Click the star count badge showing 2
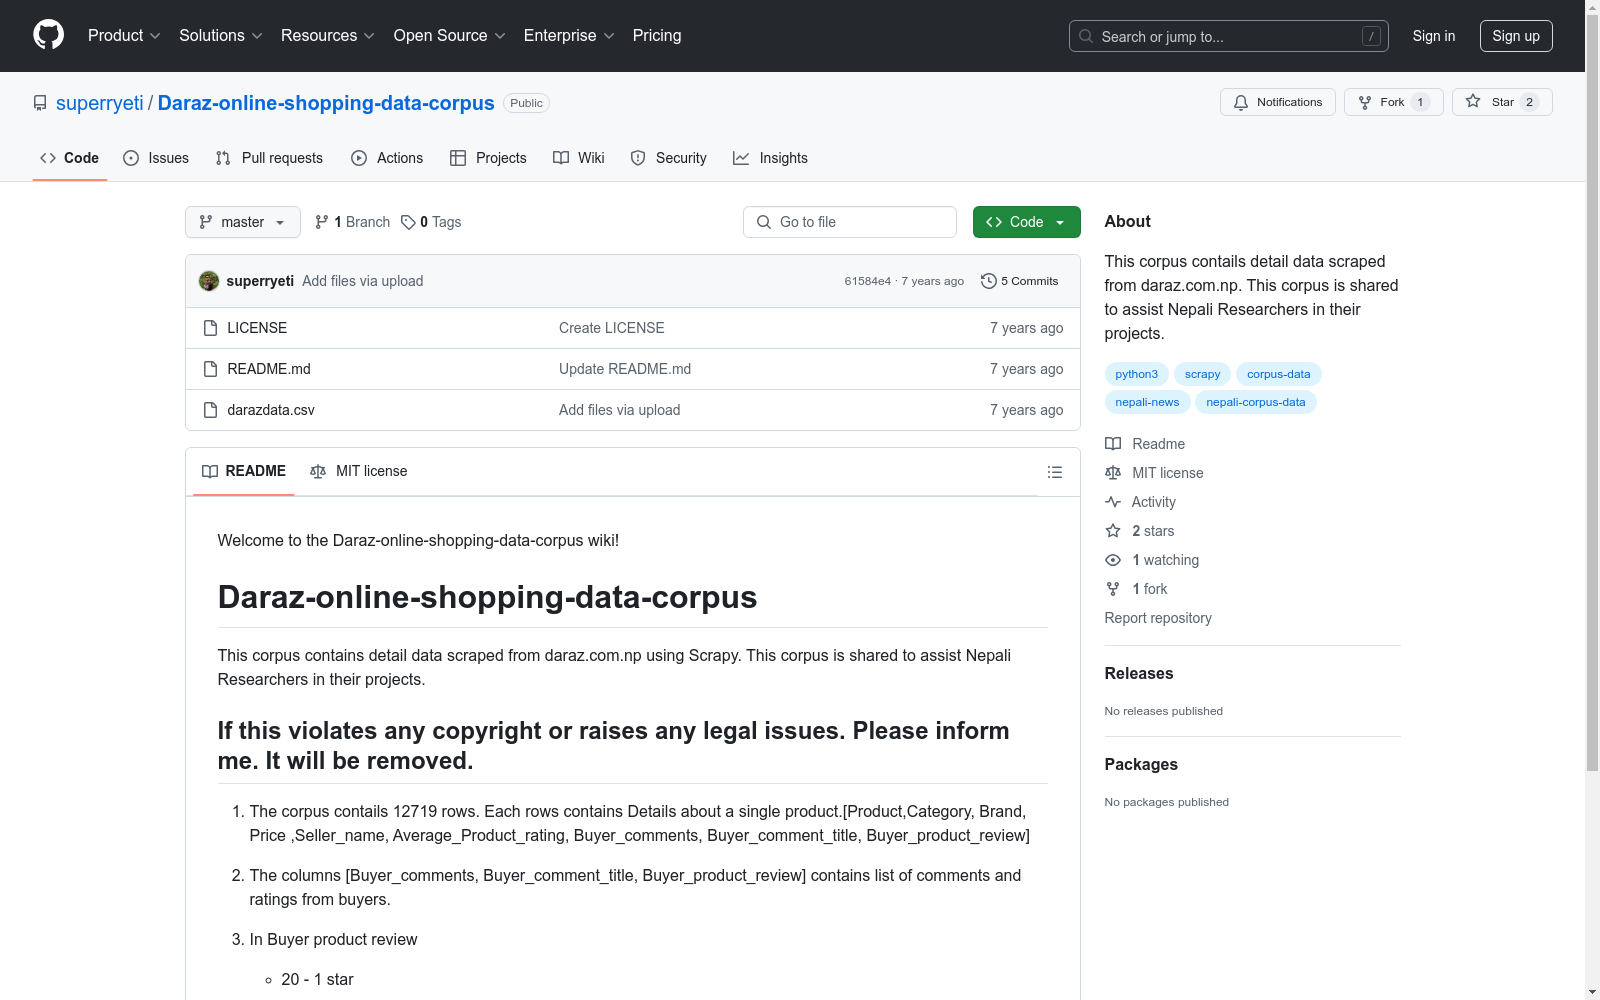 [1529, 102]
